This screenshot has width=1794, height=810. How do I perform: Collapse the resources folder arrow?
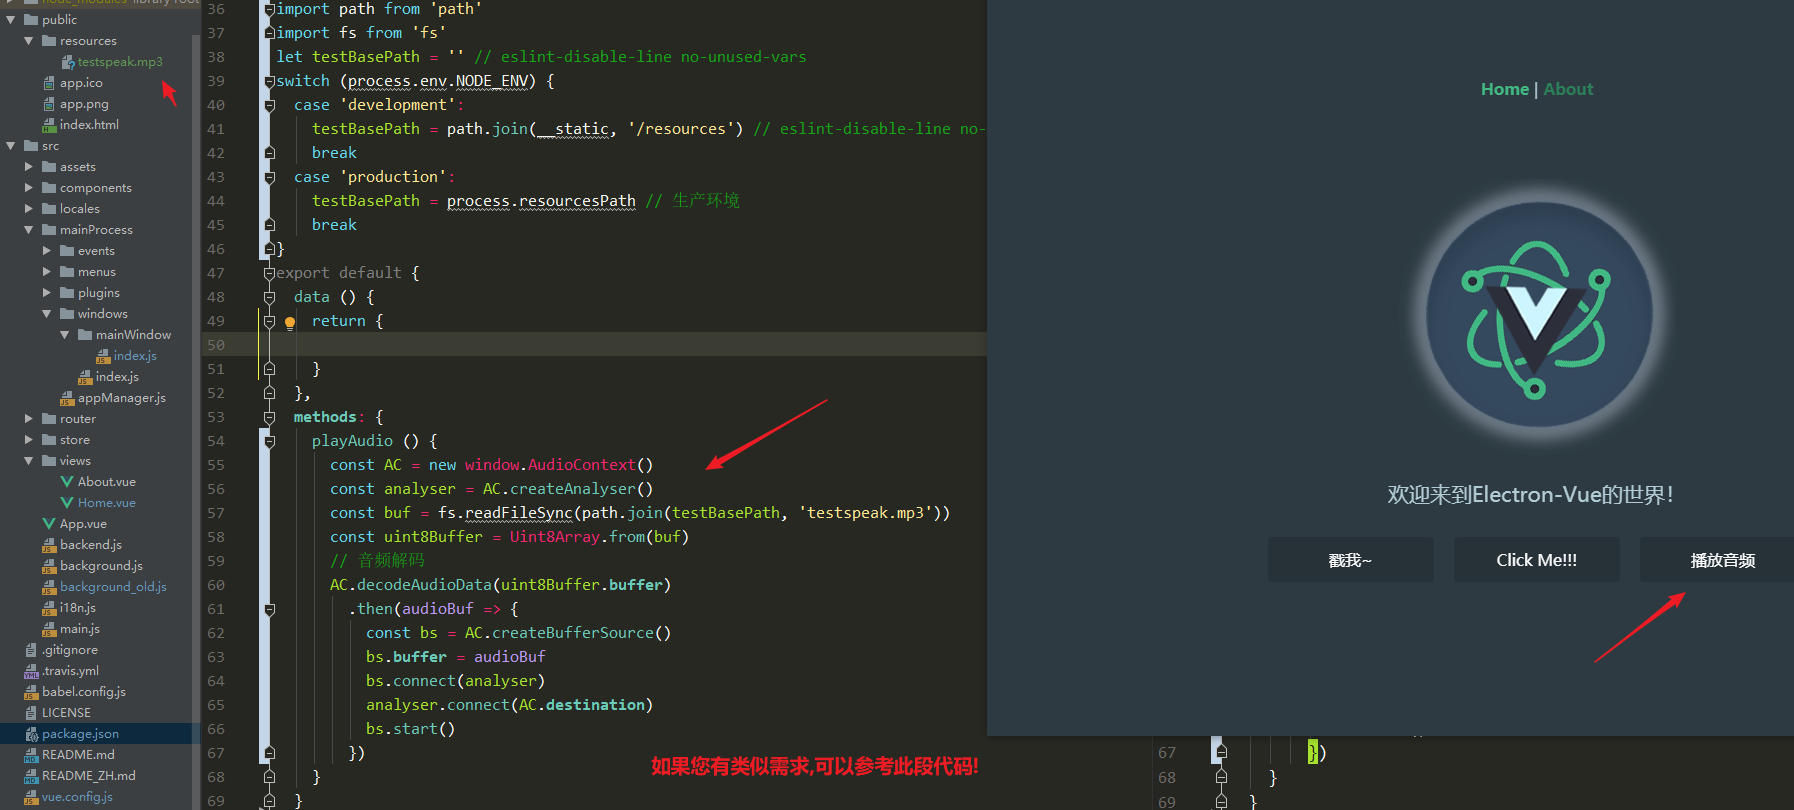click(x=29, y=40)
